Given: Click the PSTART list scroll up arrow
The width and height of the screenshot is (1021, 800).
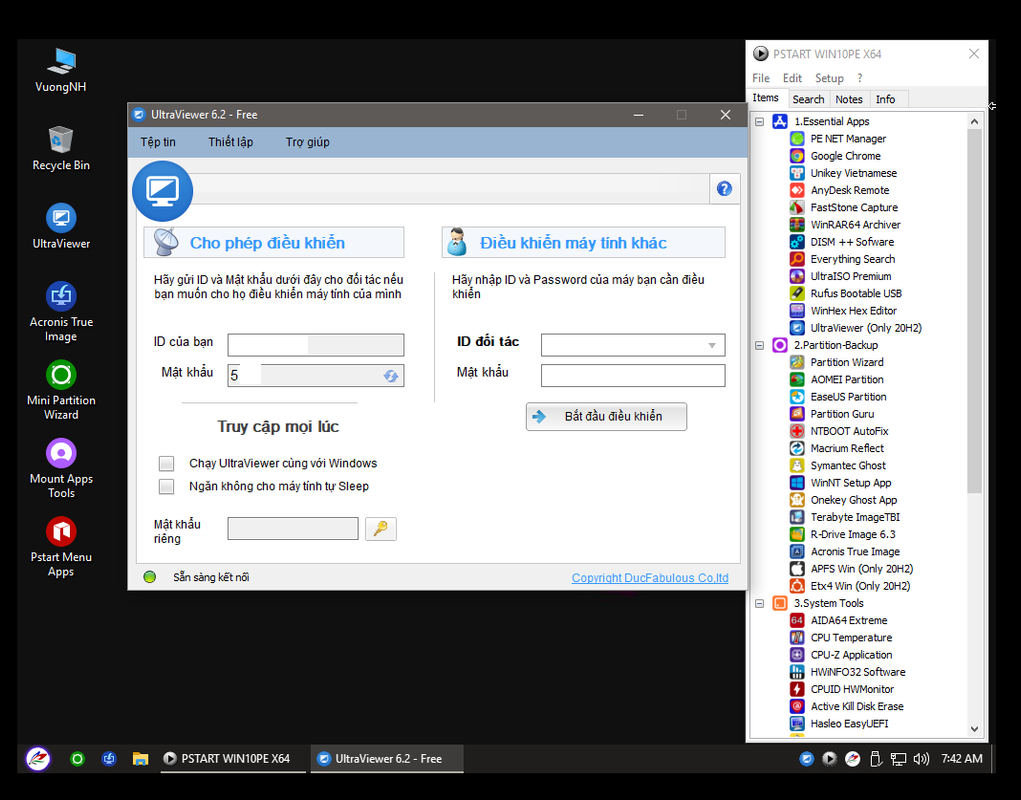Looking at the screenshot, I should (974, 121).
